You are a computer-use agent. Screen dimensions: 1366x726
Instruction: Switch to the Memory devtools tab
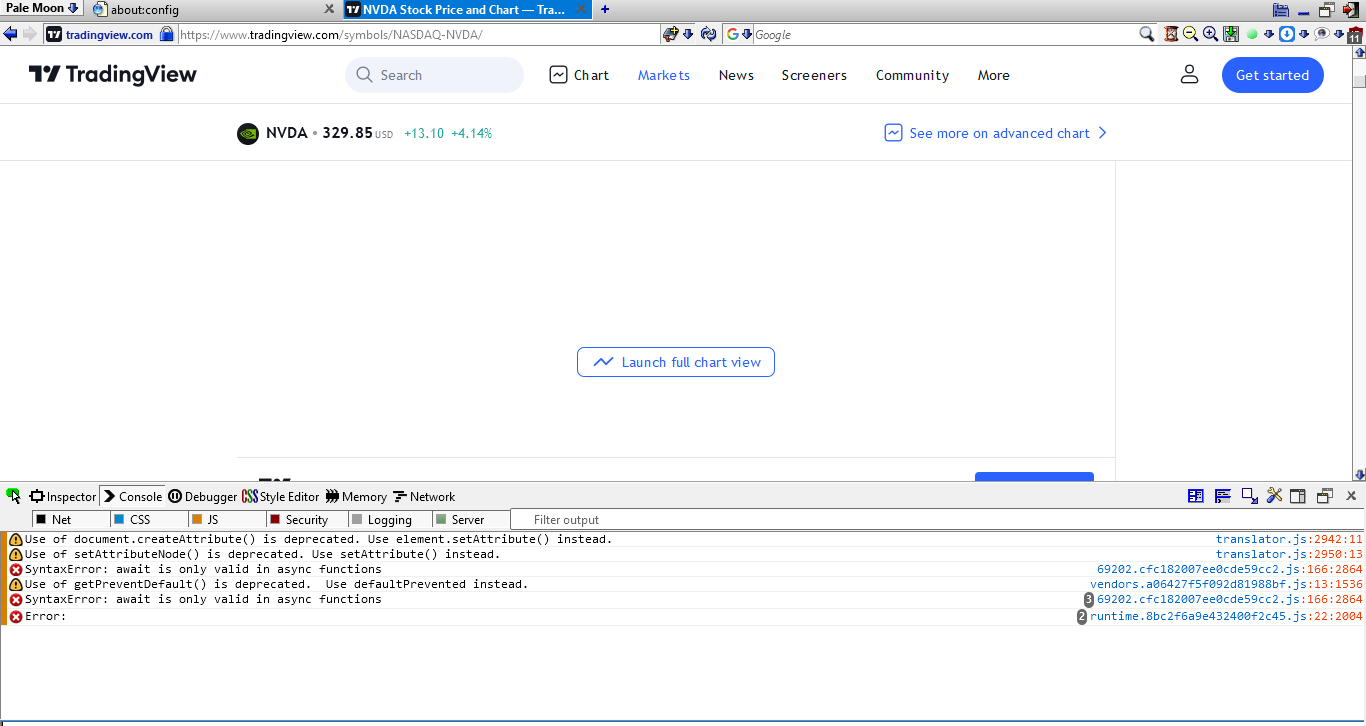(356, 496)
